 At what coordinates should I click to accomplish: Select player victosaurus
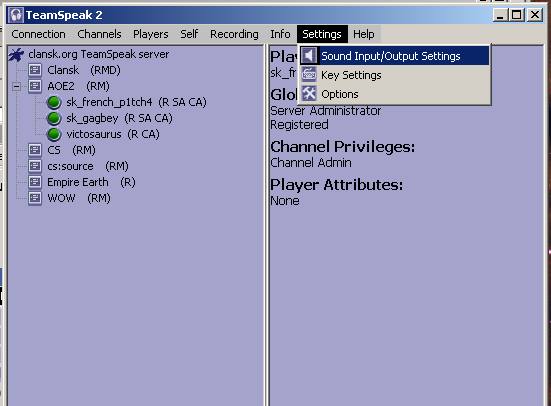[x=113, y=134]
